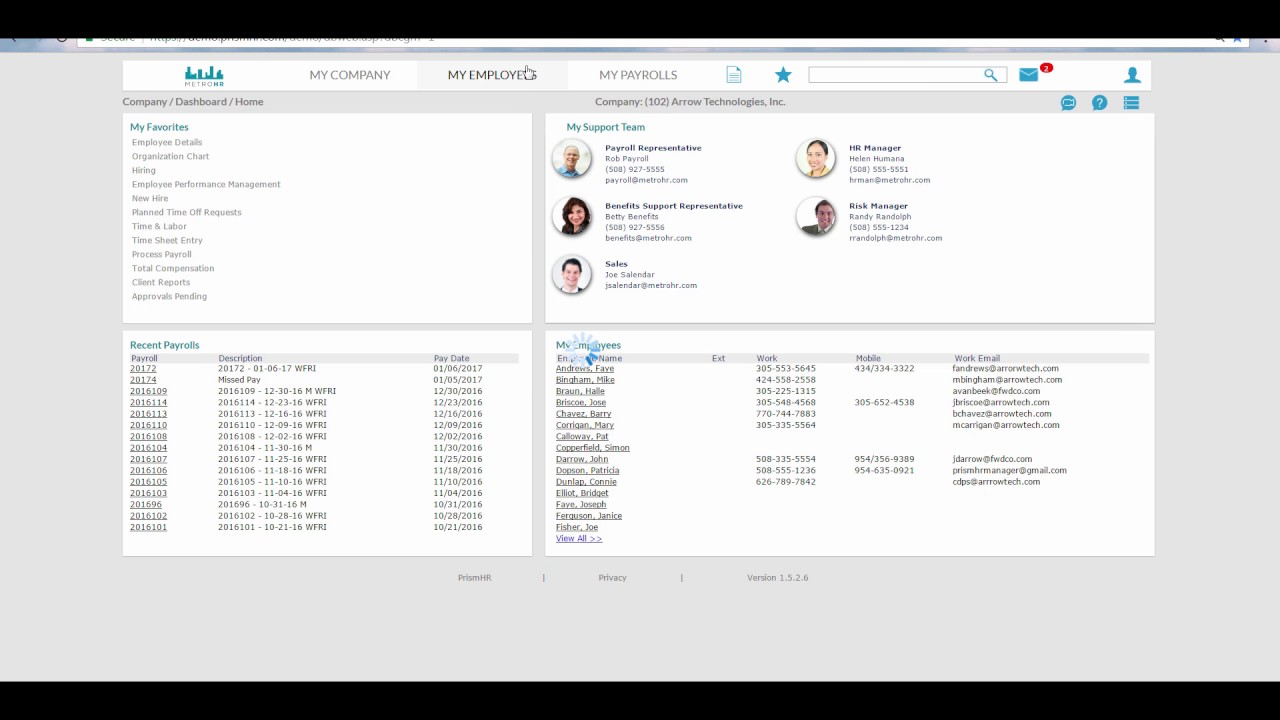
Task: Click the Privacy footer link
Action: tap(612, 578)
